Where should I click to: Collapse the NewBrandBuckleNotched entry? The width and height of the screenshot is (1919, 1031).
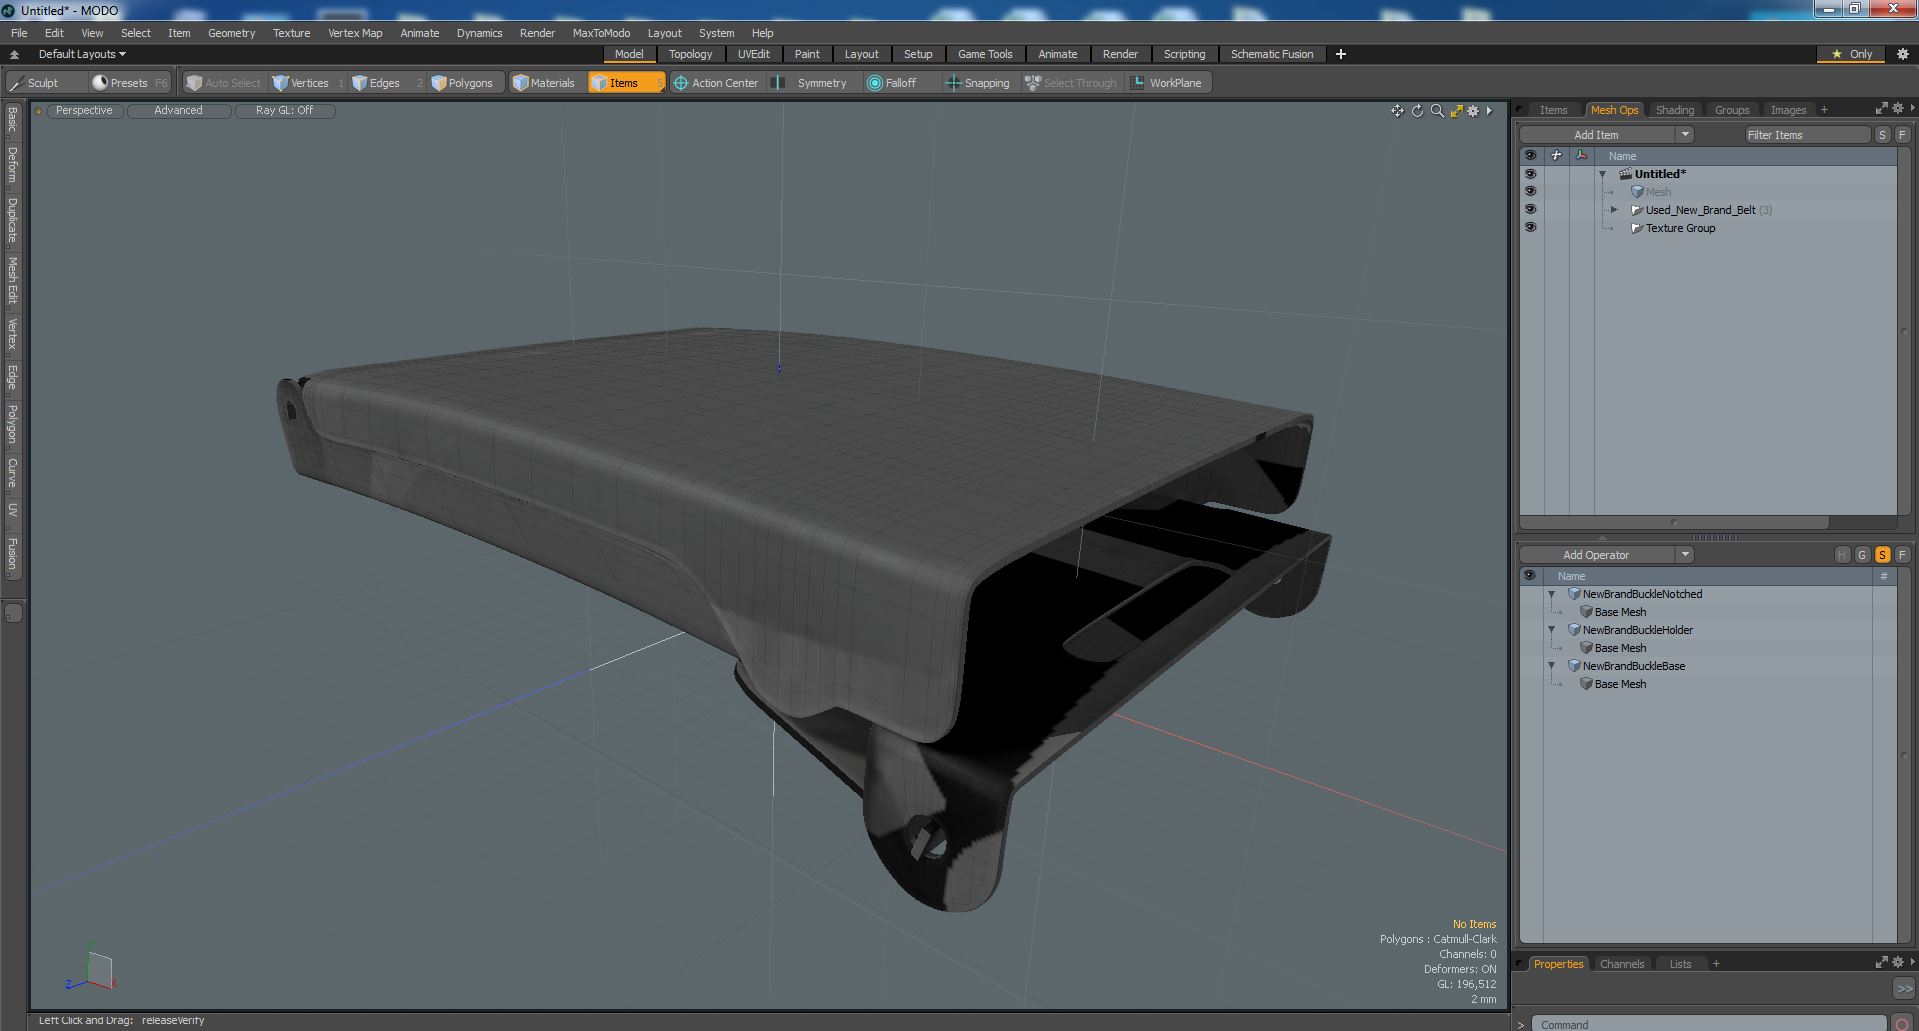coord(1552,594)
